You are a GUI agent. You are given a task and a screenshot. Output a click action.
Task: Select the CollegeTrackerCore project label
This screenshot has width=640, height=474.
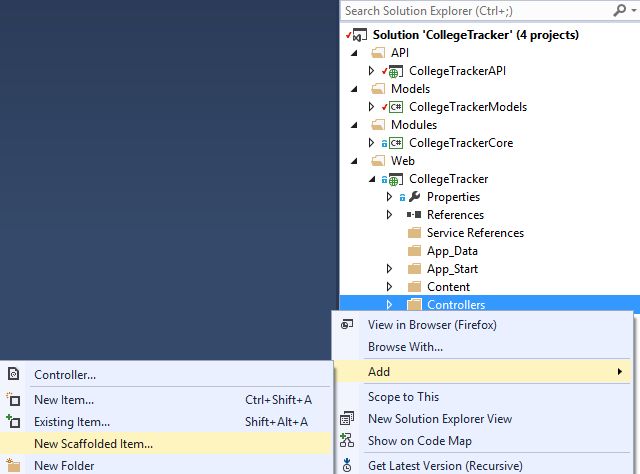(x=461, y=143)
